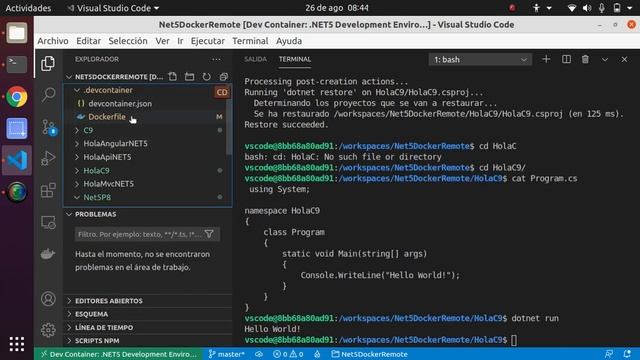Open the Manage gear icon
This screenshot has height=360, width=640.
tap(48, 330)
